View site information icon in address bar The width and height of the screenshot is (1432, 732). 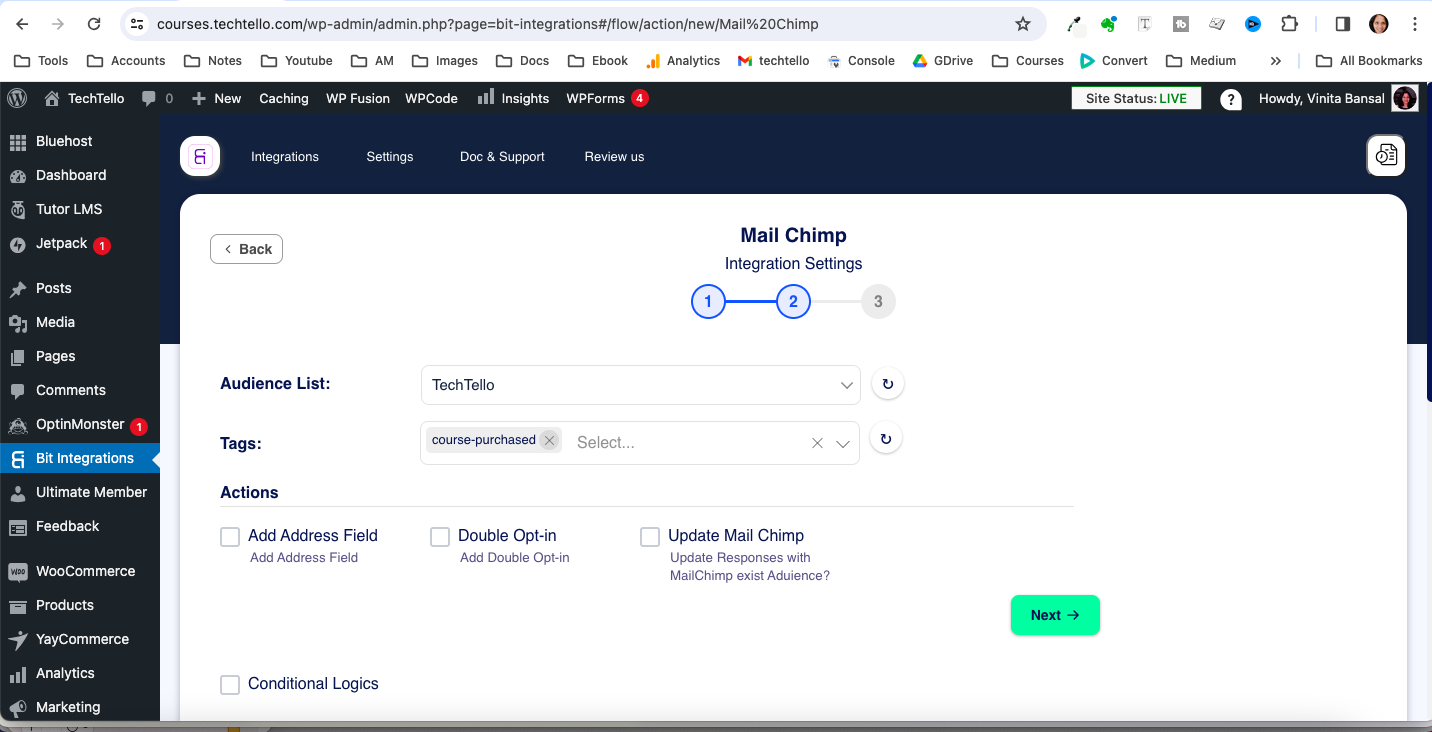[138, 24]
